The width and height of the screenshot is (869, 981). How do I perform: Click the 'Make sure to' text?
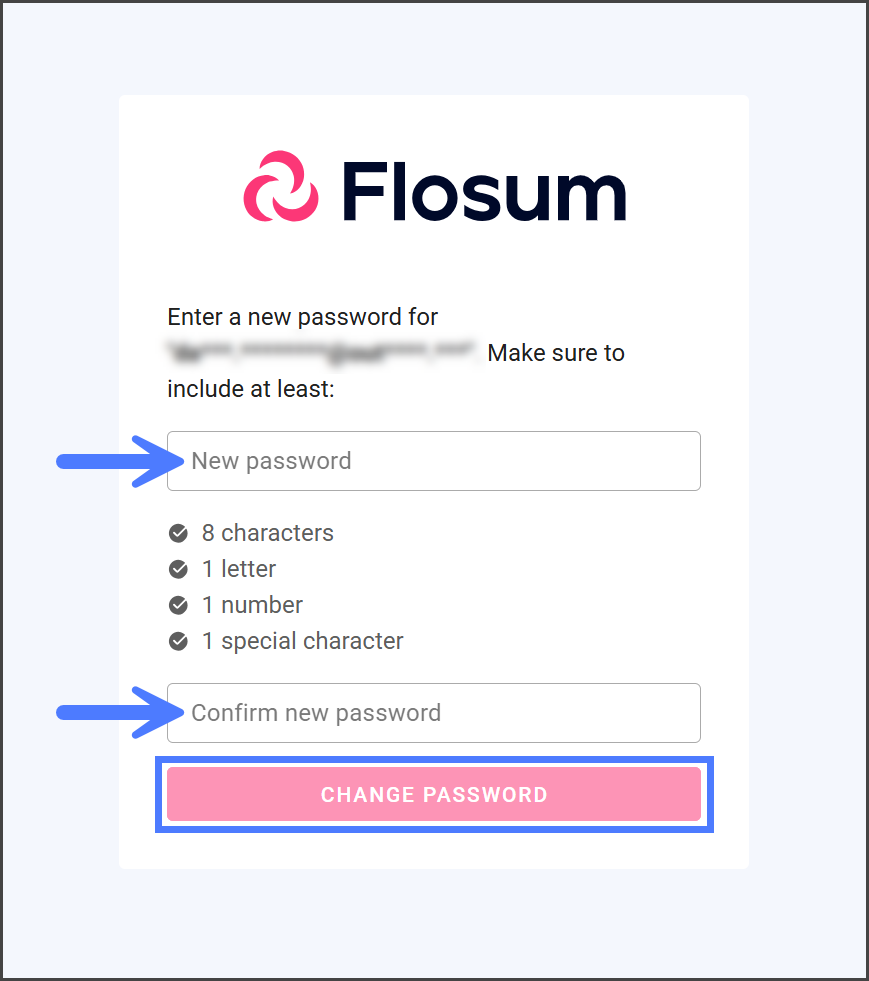(556, 353)
